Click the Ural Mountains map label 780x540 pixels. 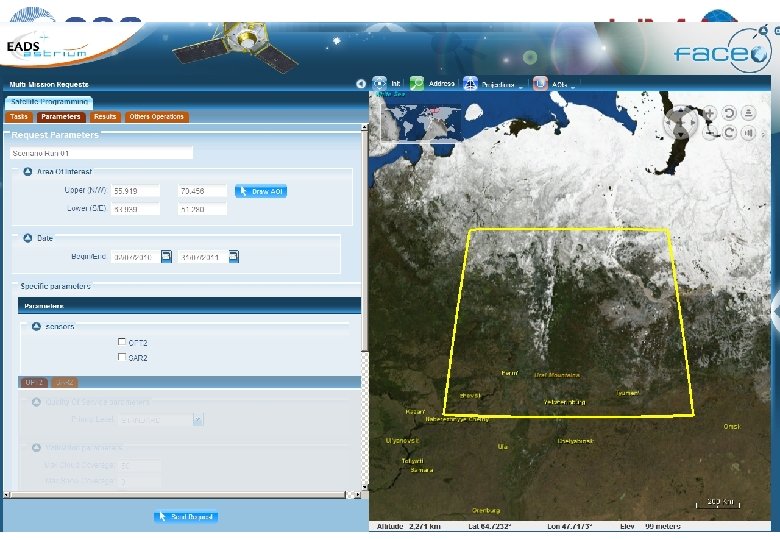(557, 374)
